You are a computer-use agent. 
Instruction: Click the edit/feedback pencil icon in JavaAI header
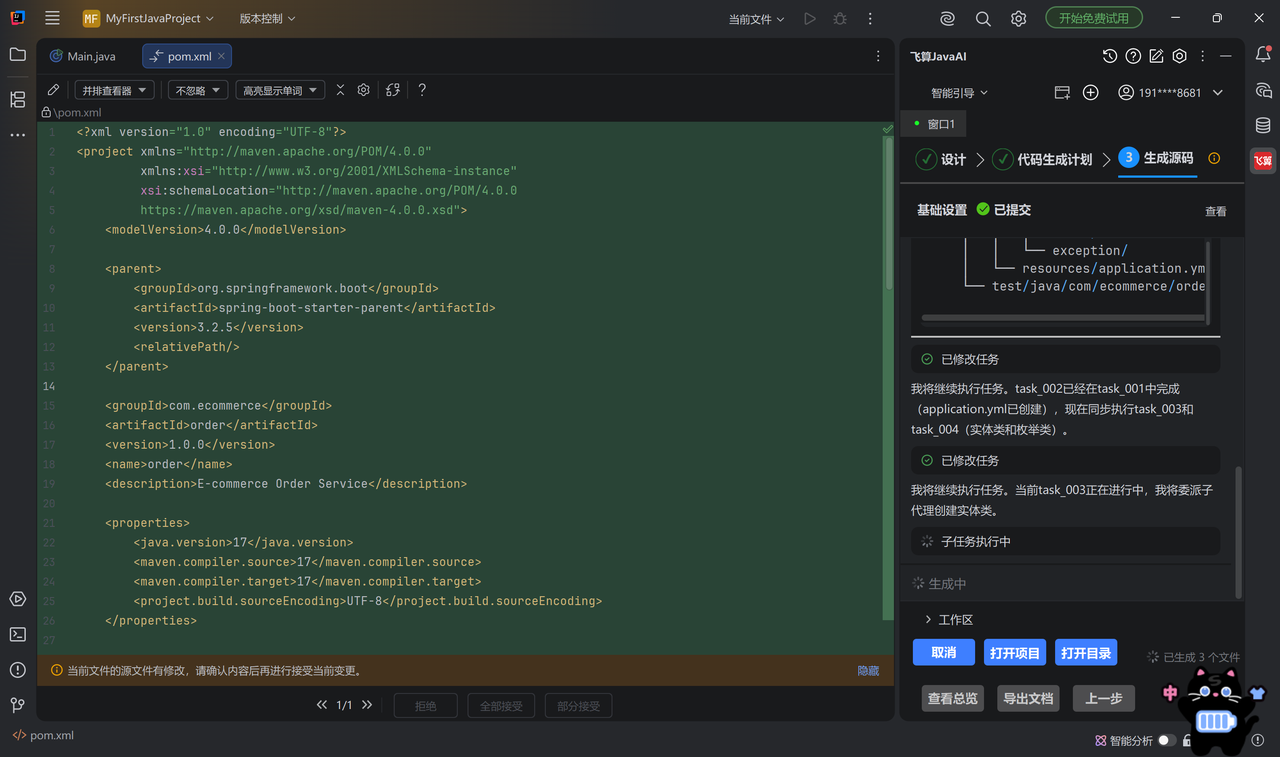(x=1156, y=56)
